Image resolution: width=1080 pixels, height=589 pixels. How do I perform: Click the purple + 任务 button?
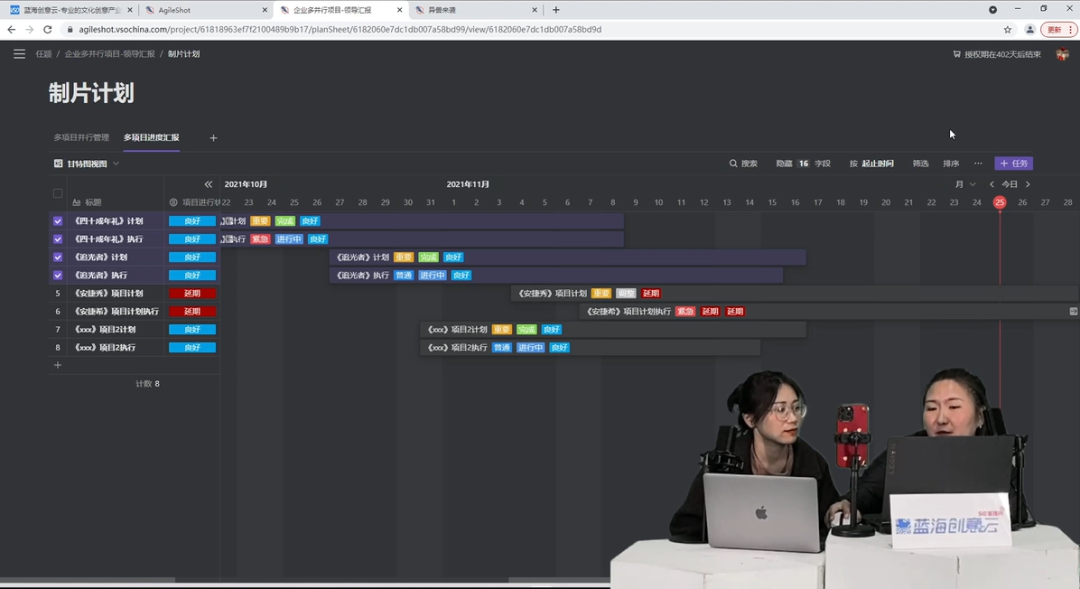(1013, 163)
